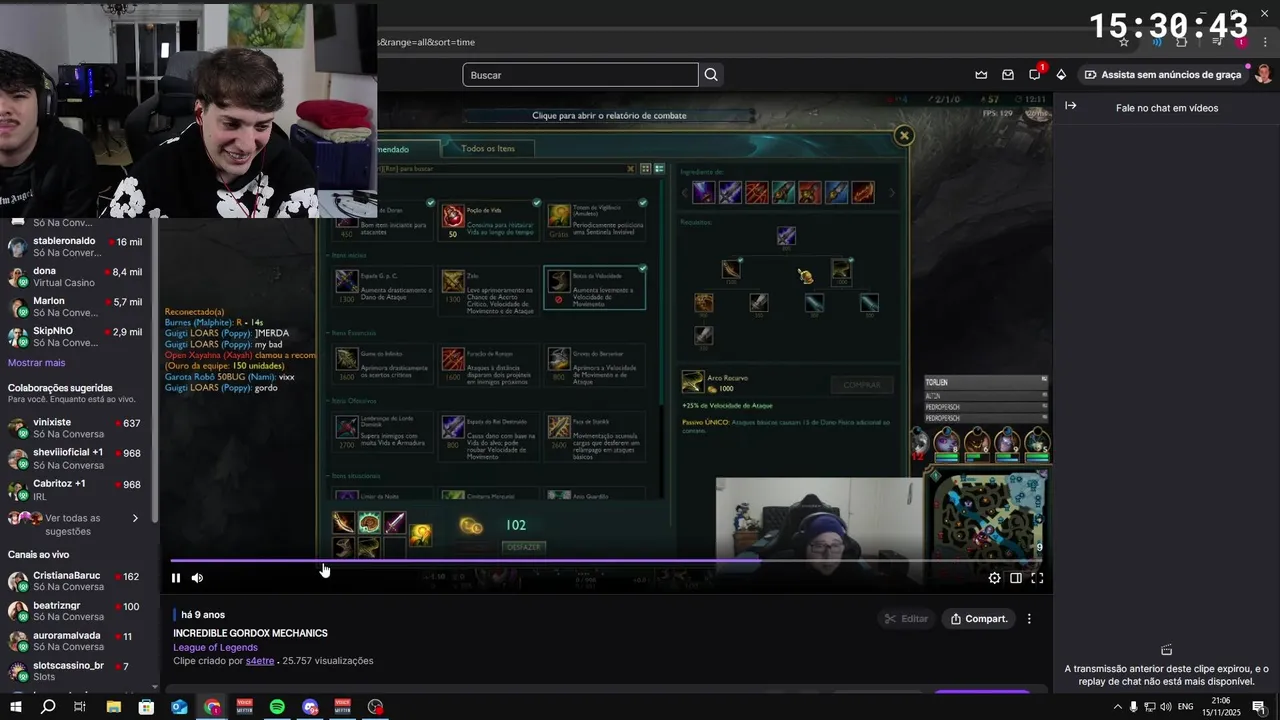
Task: Open taskbar clock 21:06 calendar
Action: point(1221,707)
